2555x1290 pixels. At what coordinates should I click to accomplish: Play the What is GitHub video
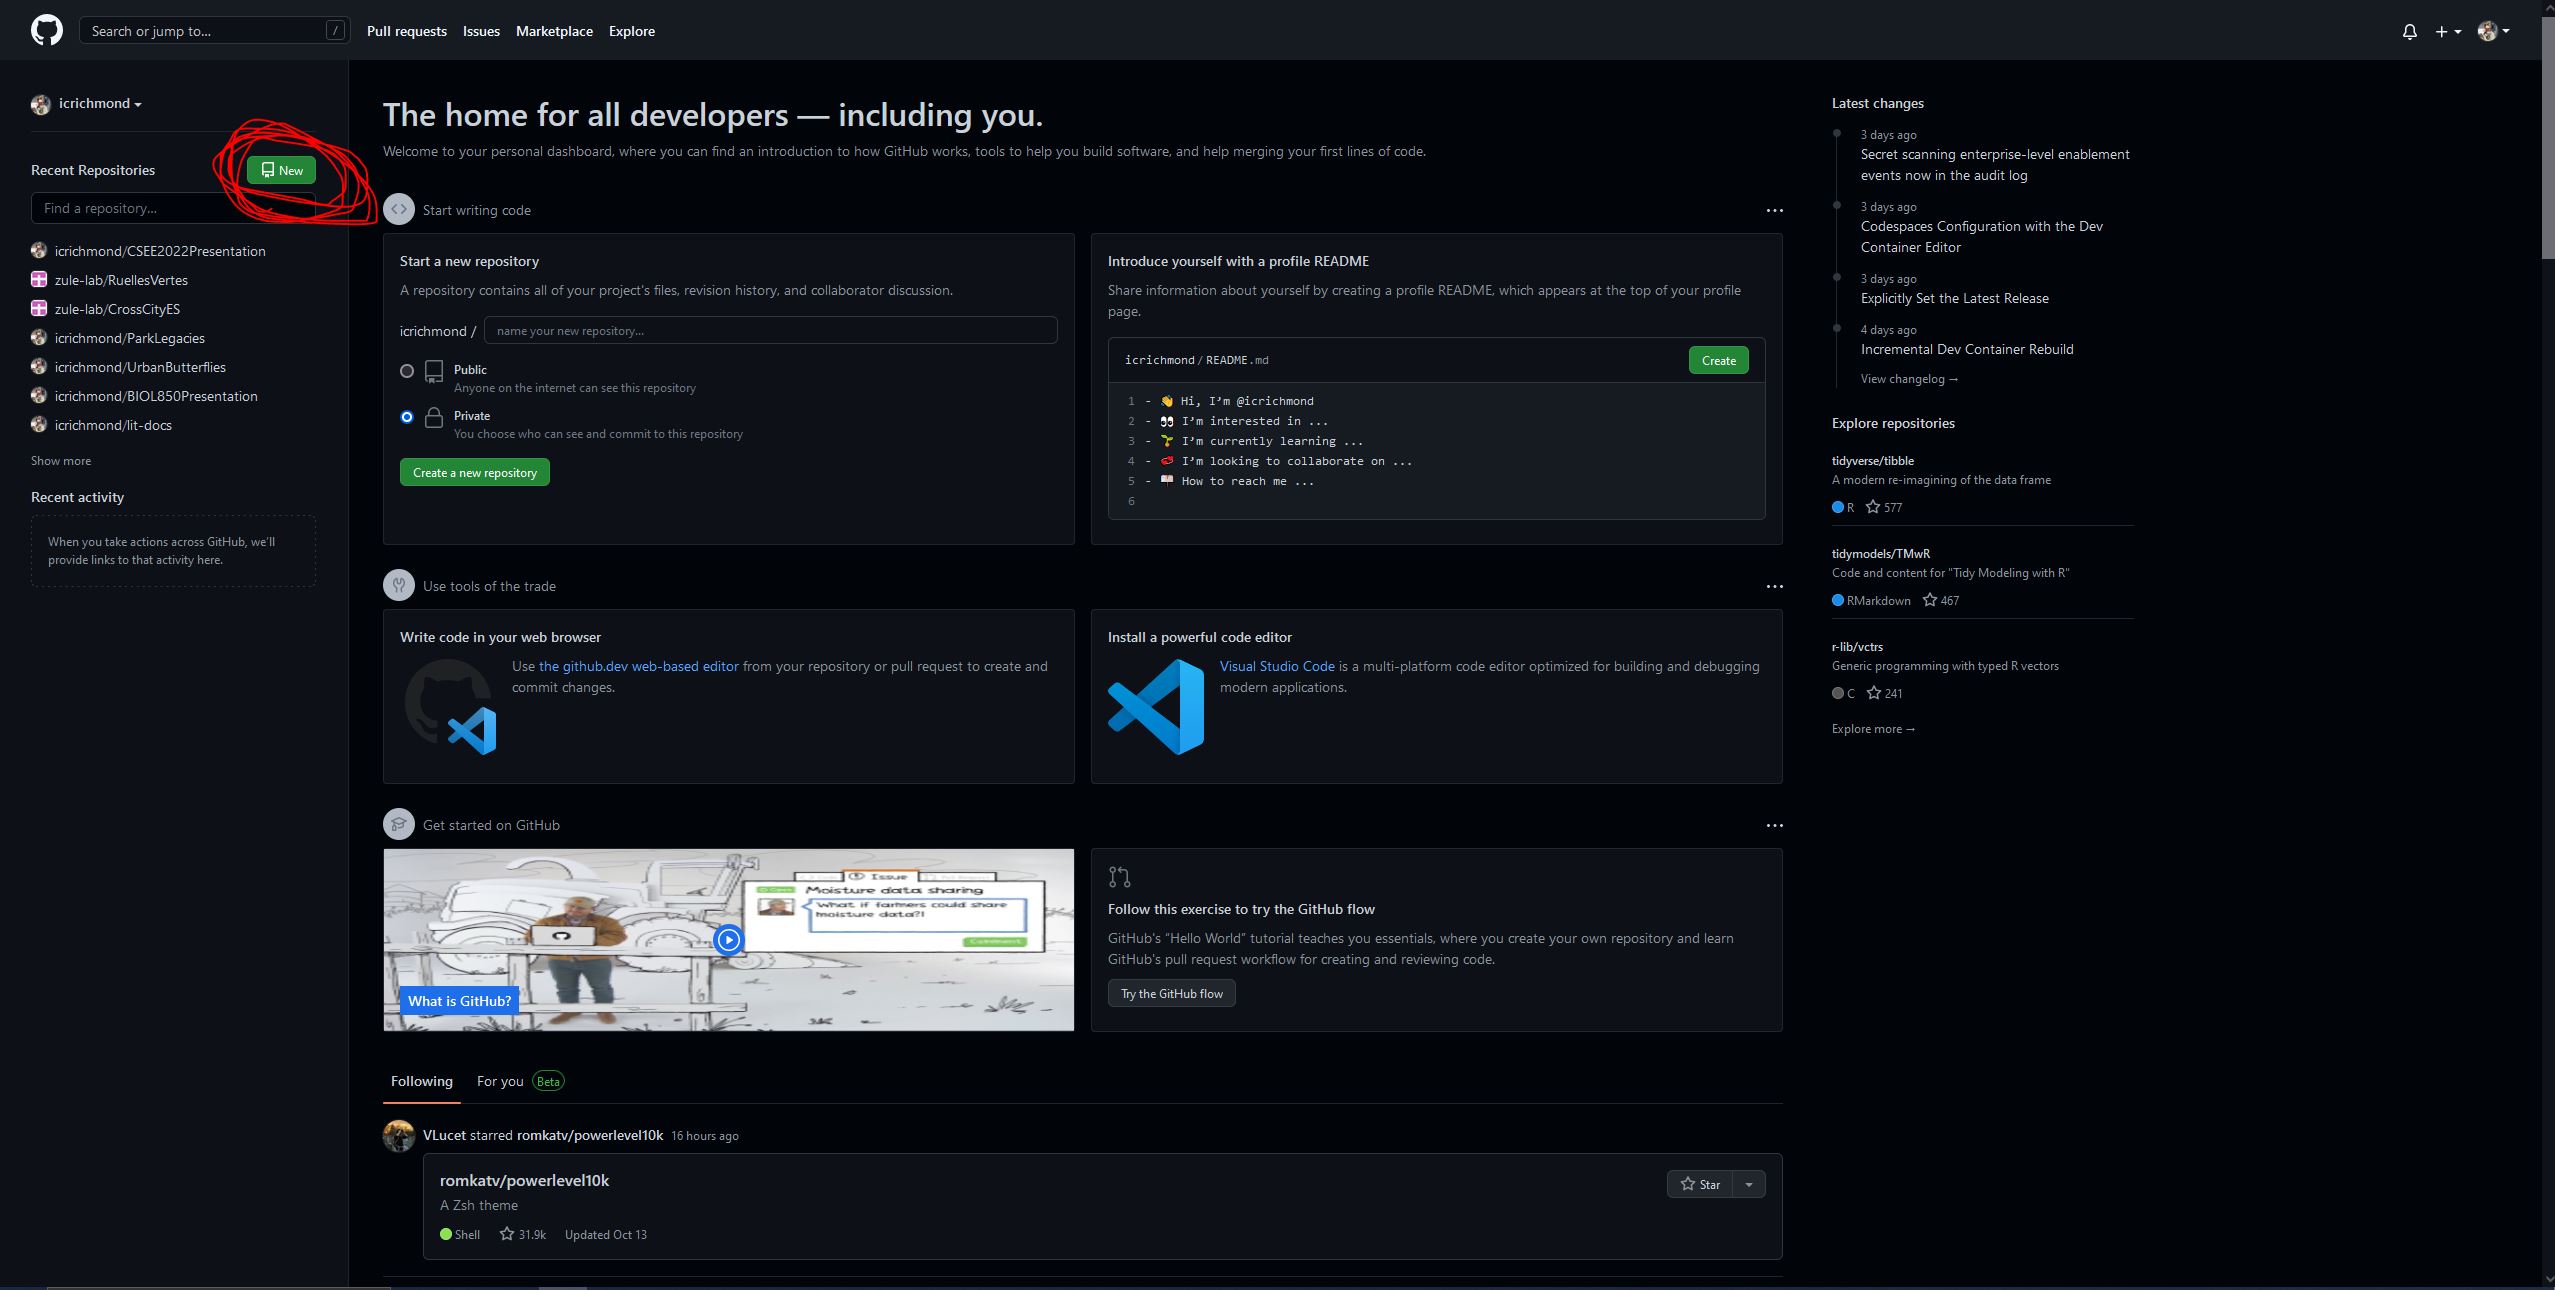(x=729, y=940)
